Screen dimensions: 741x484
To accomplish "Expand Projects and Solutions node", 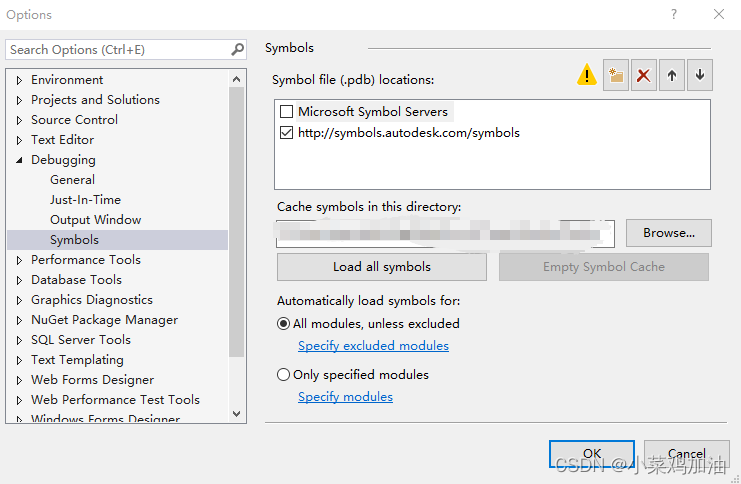I will pos(19,100).
